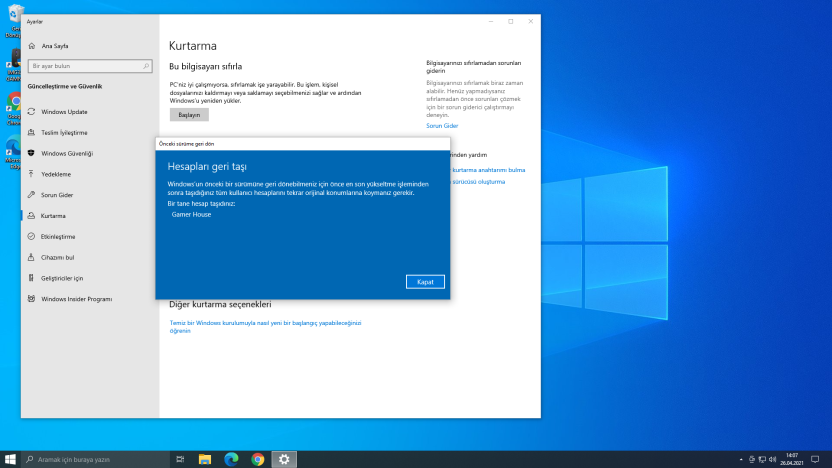Open the Windows Start menu
This screenshot has width=832, height=468.
pos(10,460)
